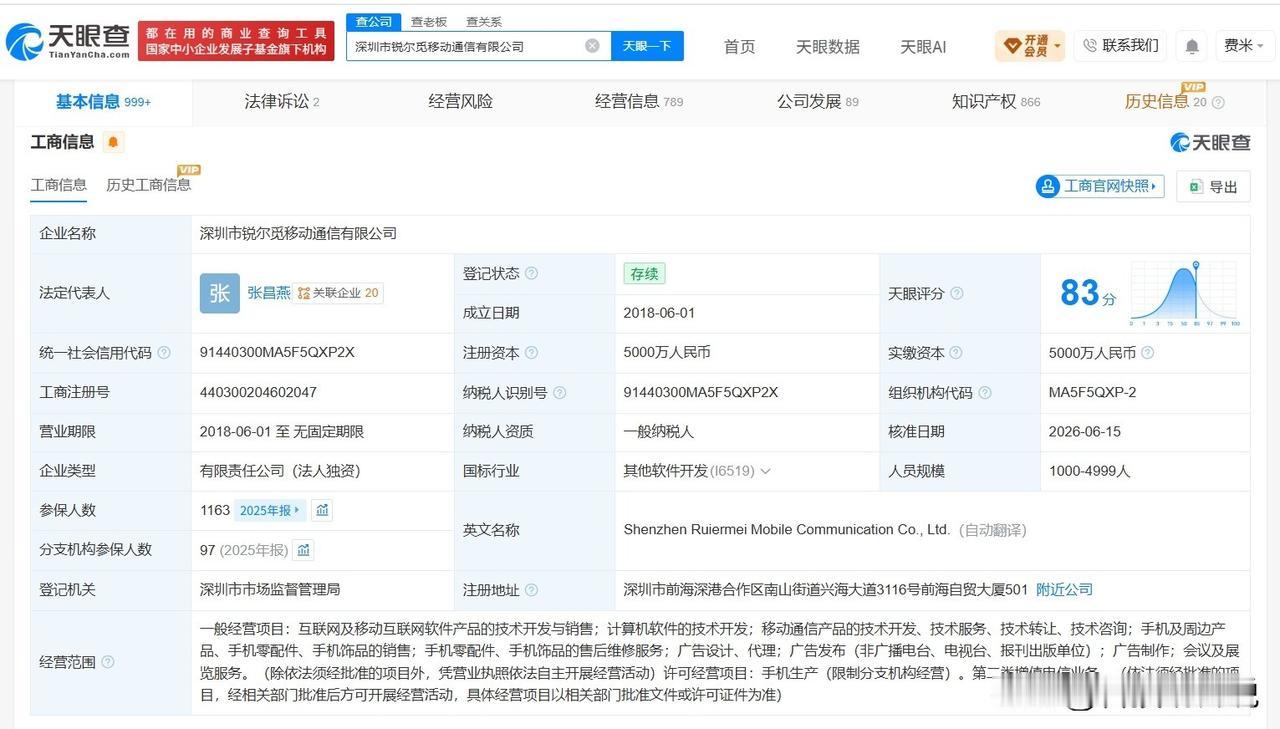1280x729 pixels.
Task: Select the 工商信息 sub-tab
Action: pos(59,185)
